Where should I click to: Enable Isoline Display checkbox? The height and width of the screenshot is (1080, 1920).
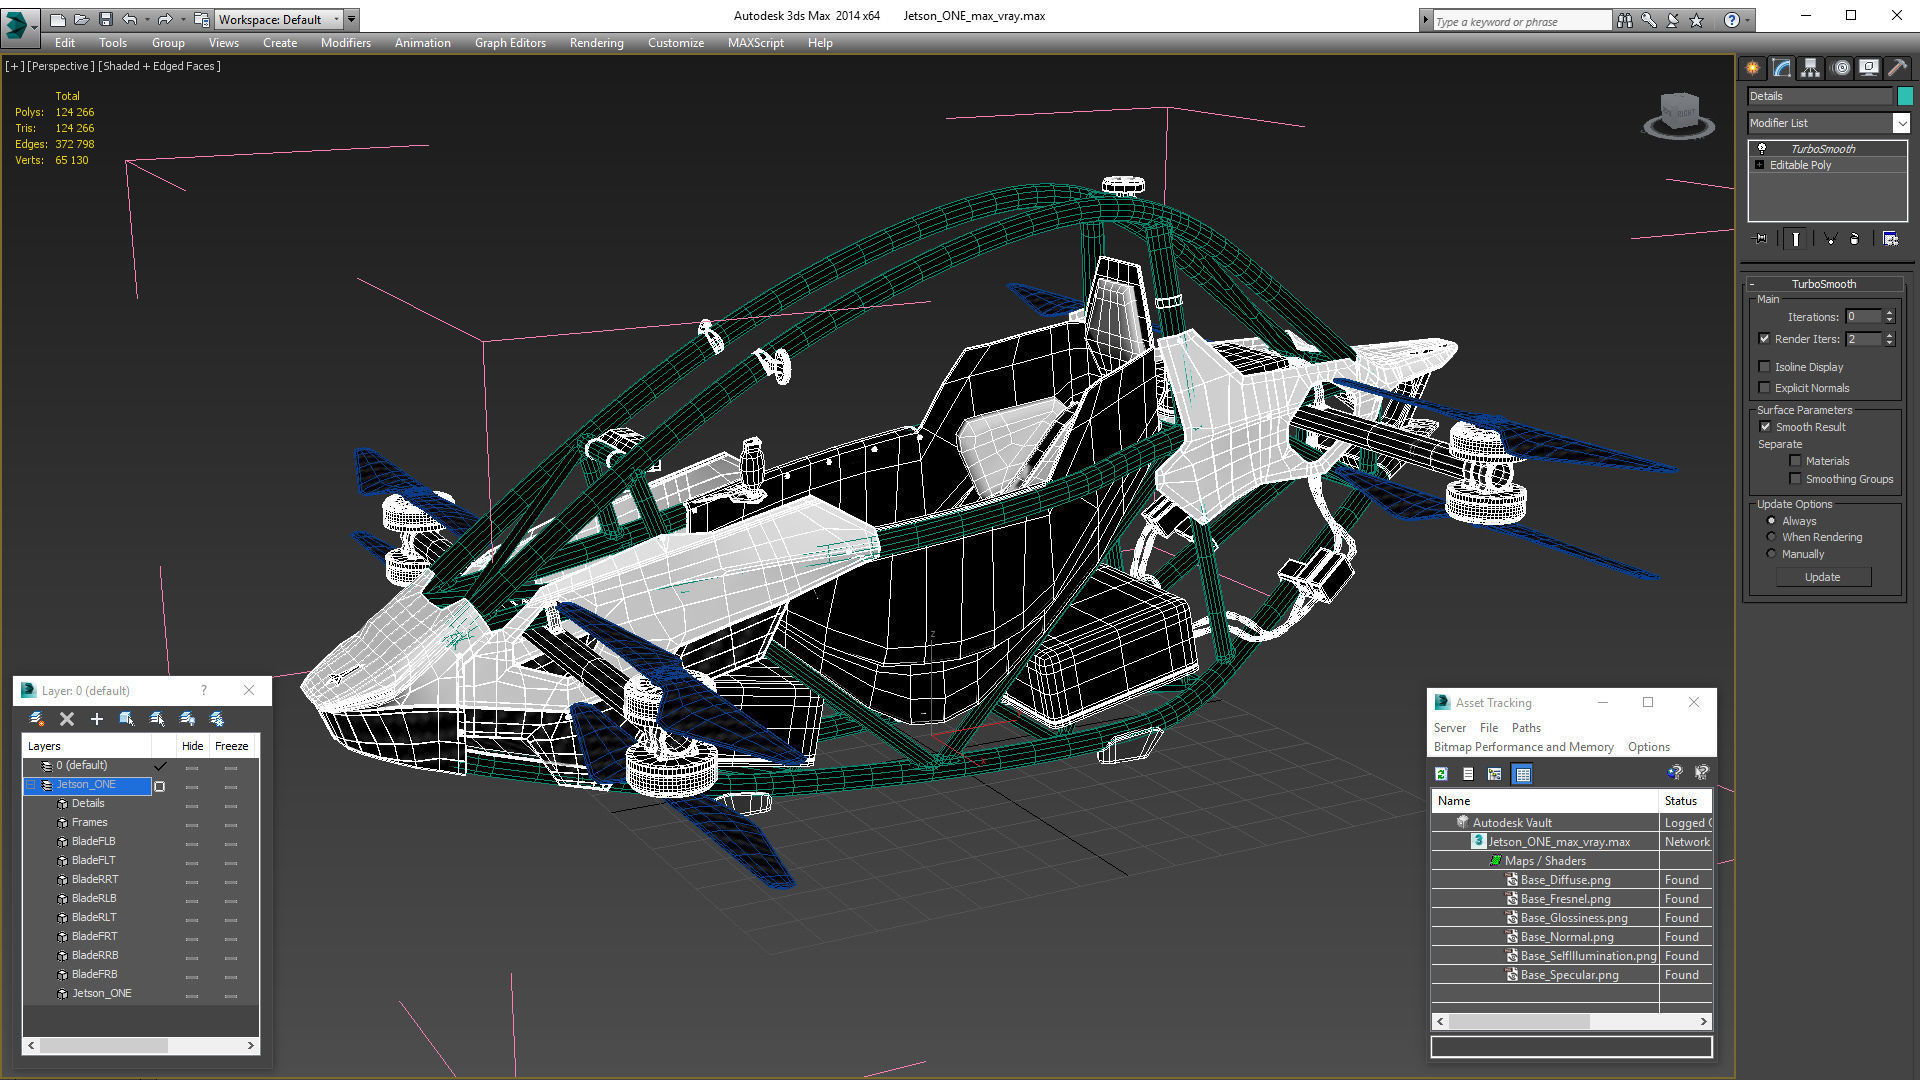(1764, 367)
